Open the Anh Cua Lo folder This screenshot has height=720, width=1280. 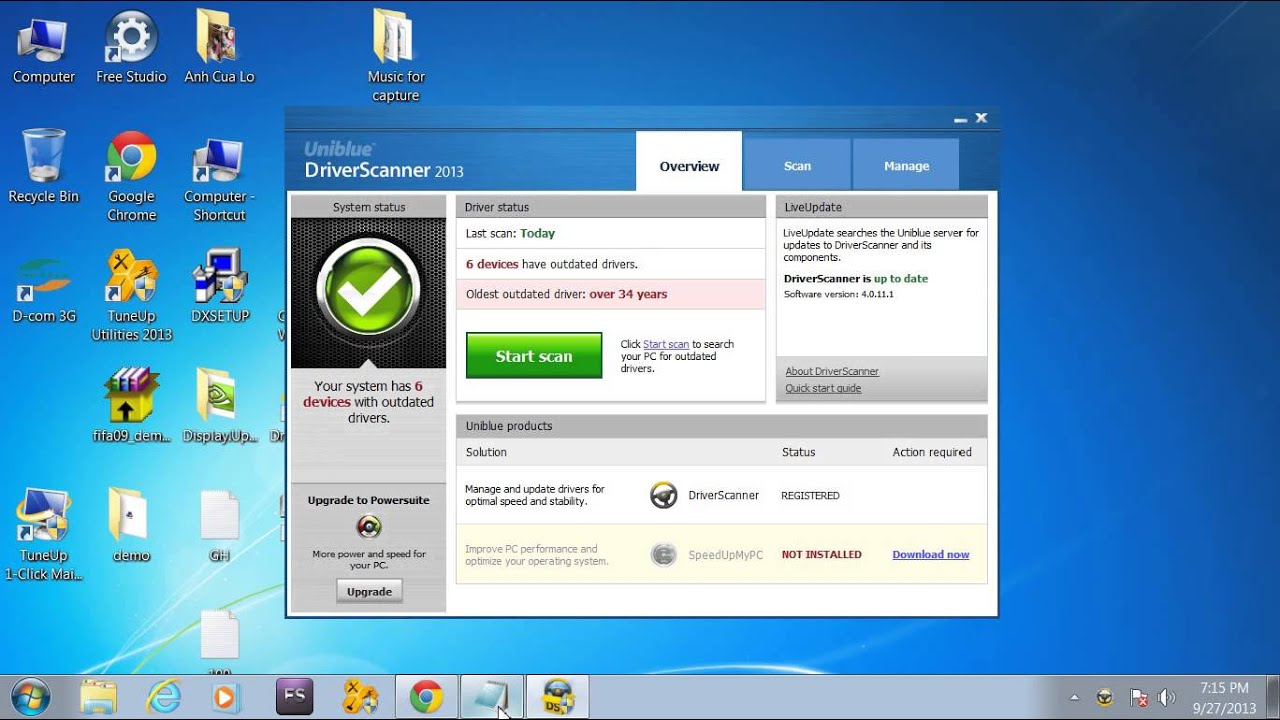(219, 48)
